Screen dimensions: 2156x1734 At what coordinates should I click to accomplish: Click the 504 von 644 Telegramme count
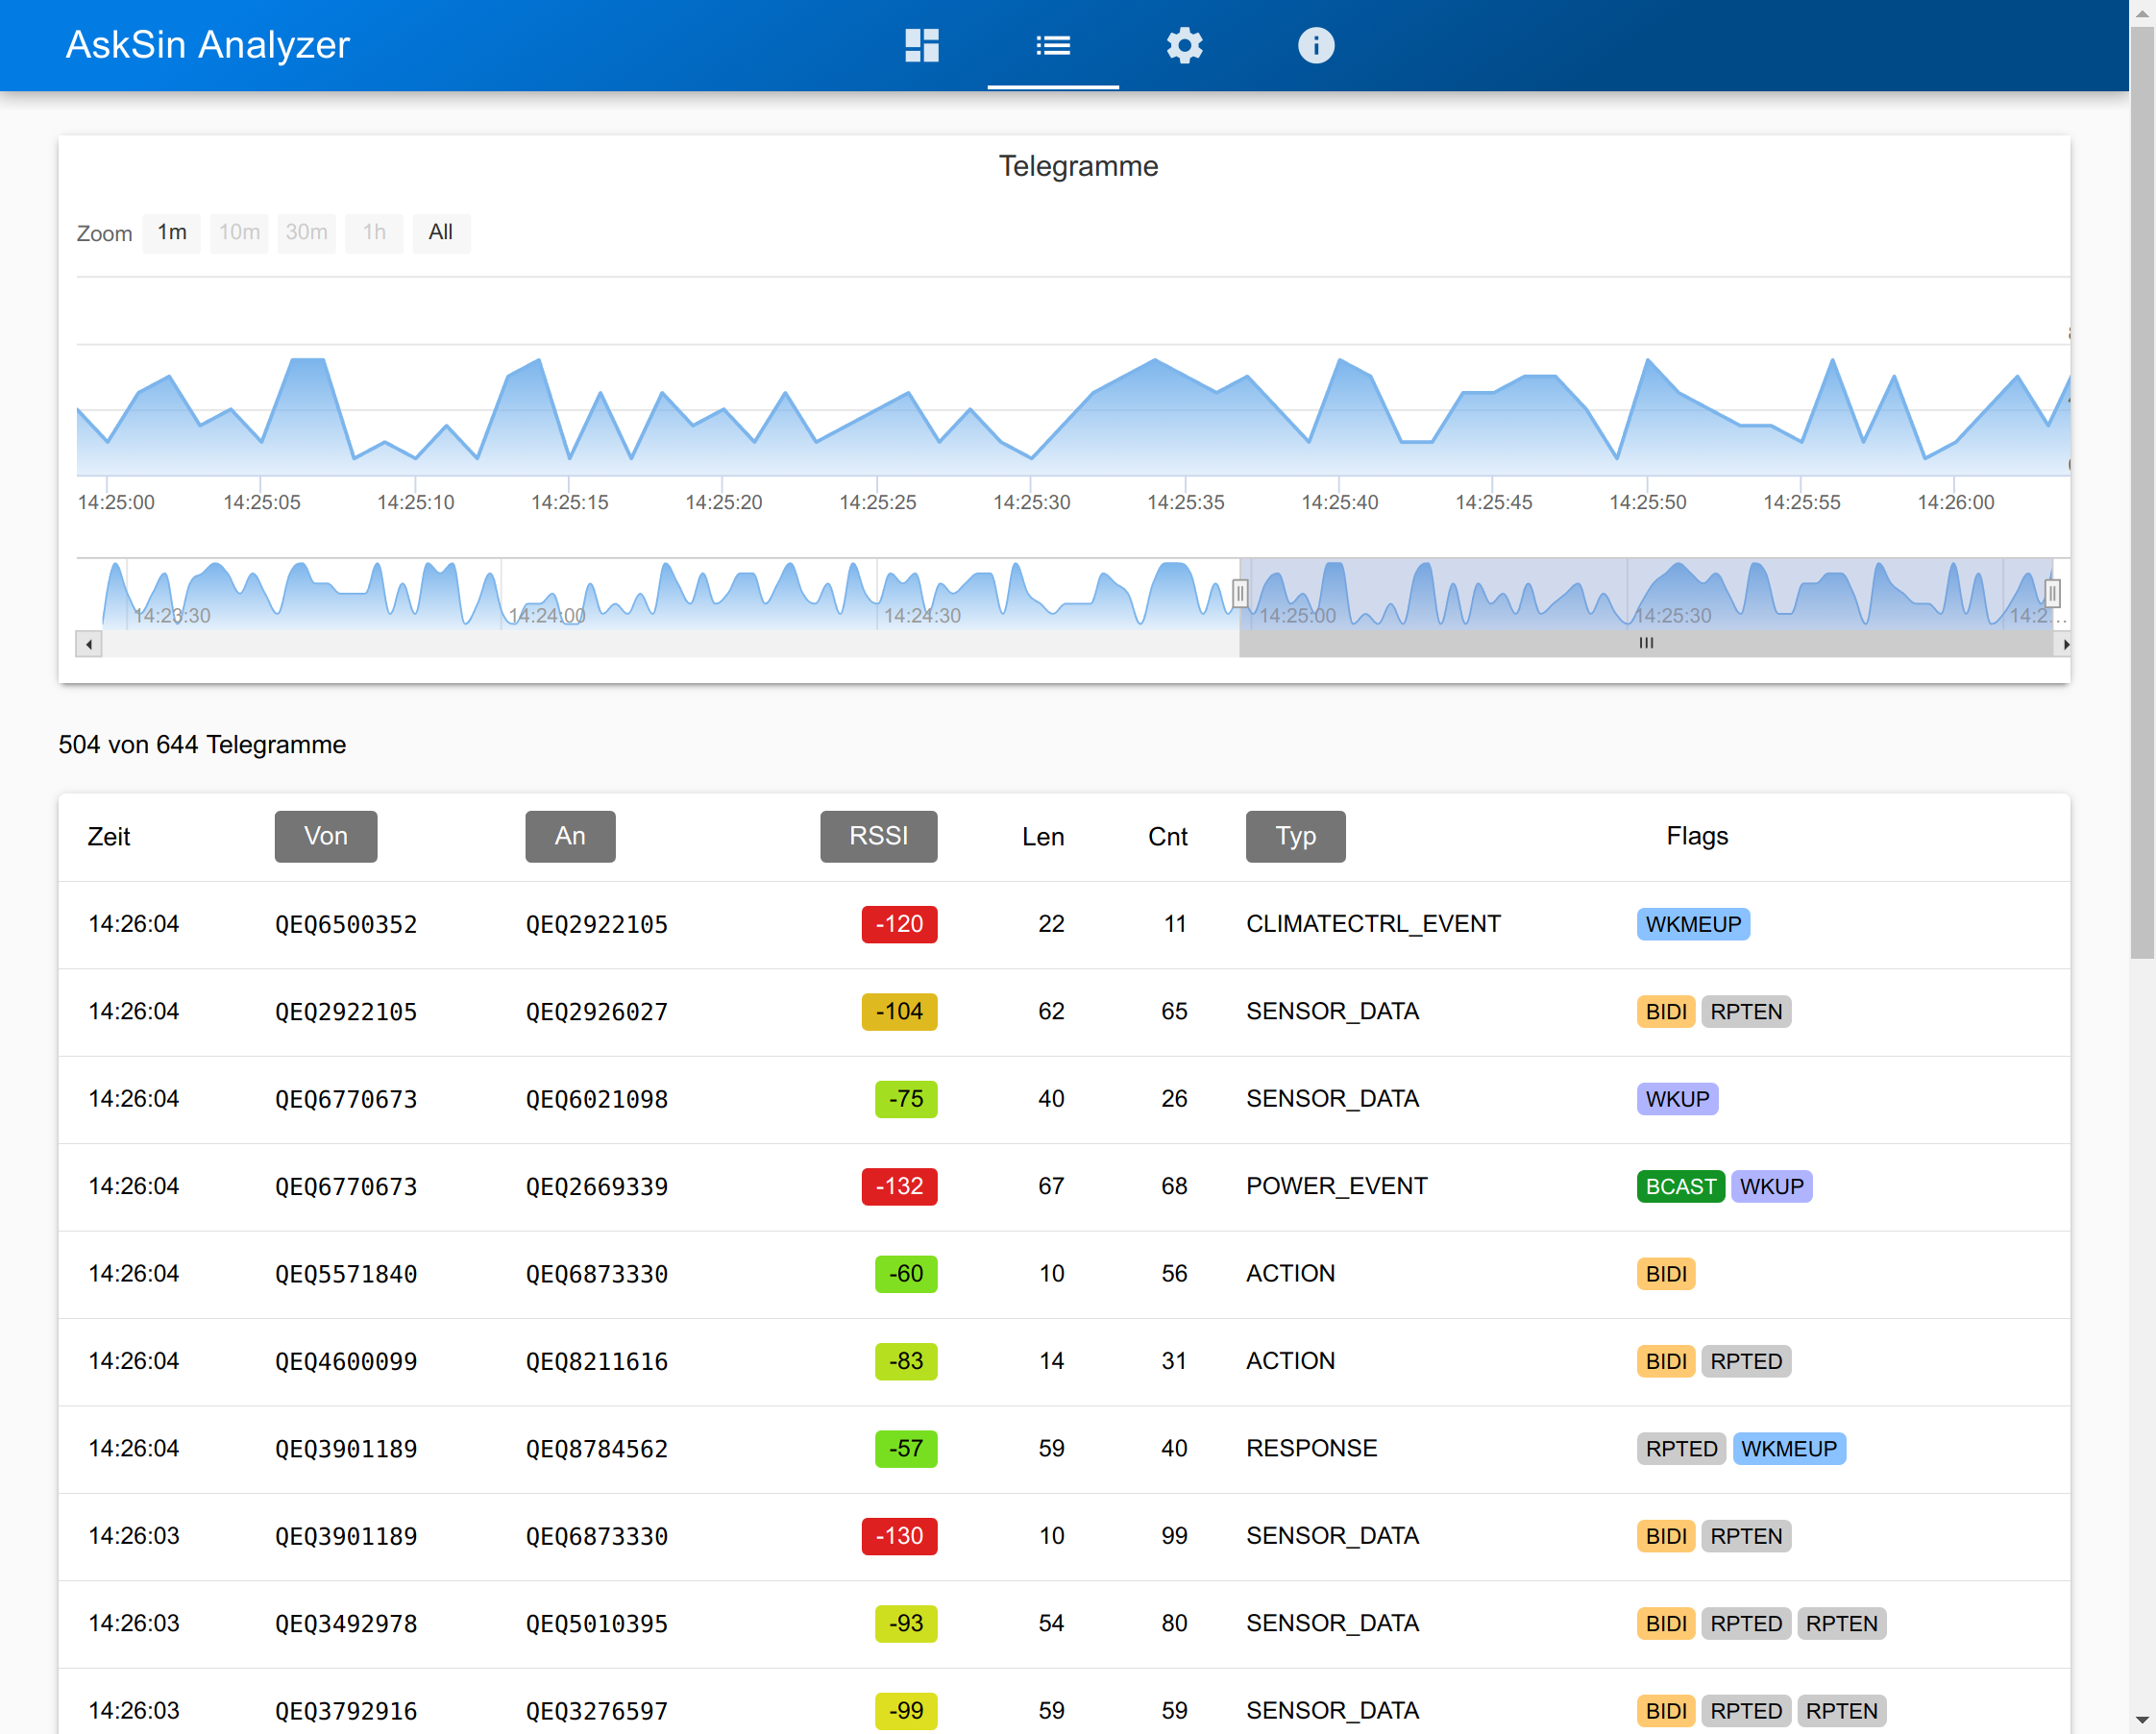pos(202,745)
